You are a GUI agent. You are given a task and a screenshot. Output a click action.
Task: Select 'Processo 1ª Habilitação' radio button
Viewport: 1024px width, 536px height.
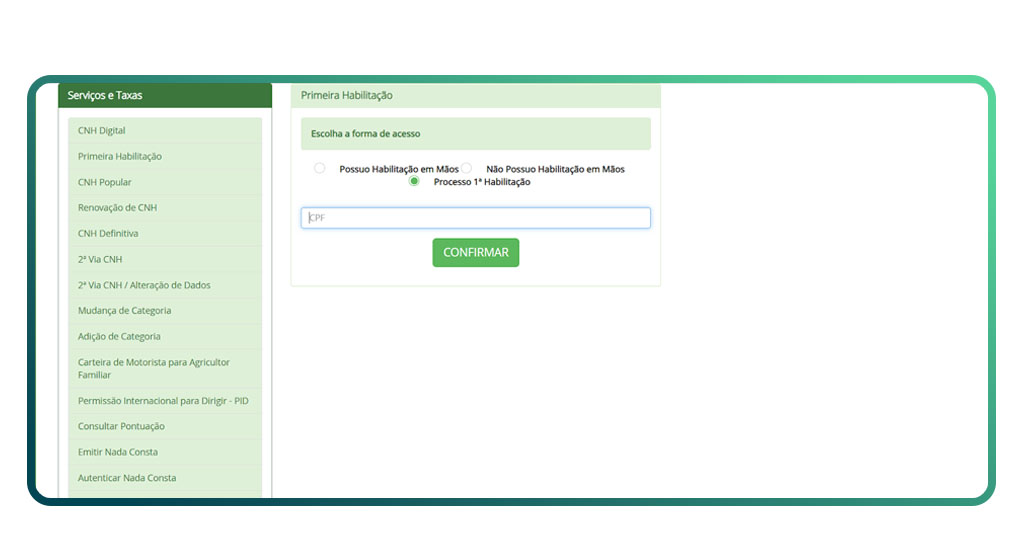414,181
